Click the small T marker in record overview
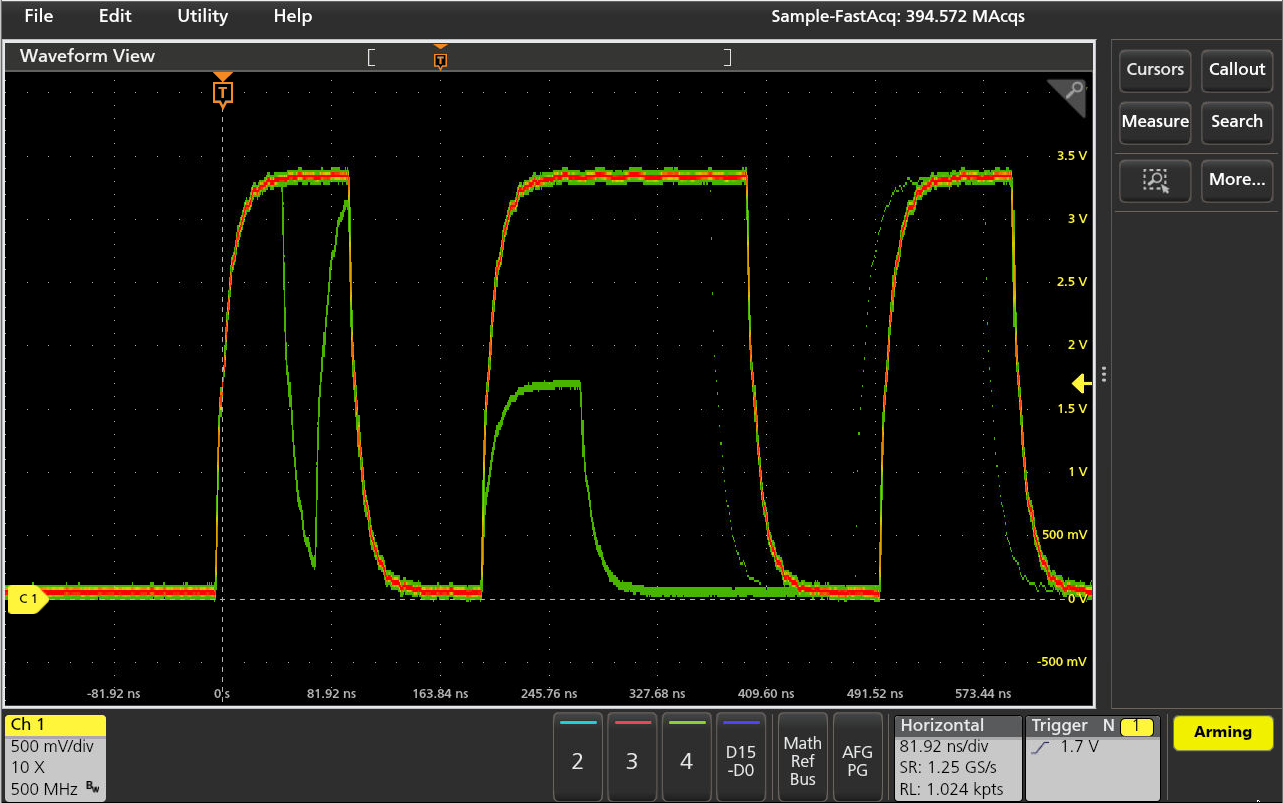 [440, 60]
